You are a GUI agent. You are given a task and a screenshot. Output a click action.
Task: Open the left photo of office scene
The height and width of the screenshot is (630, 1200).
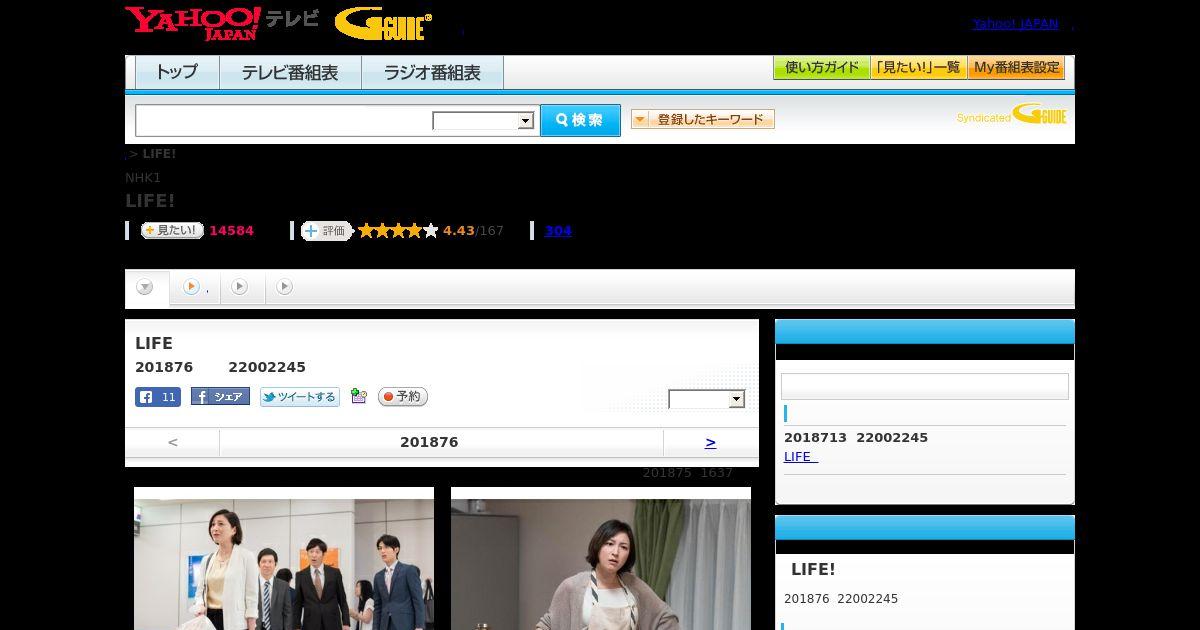pos(284,559)
